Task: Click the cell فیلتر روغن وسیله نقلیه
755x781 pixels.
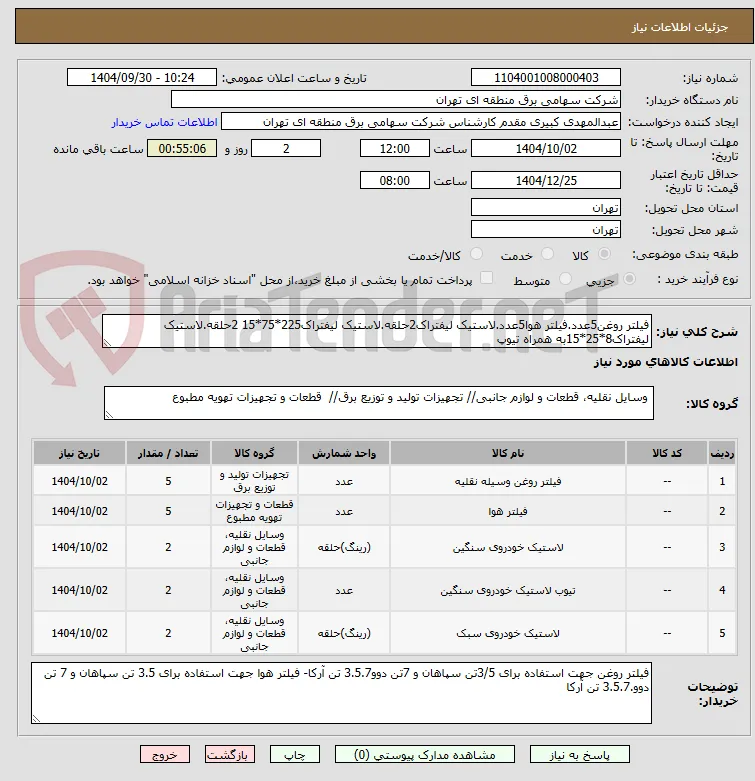Action: click(508, 481)
